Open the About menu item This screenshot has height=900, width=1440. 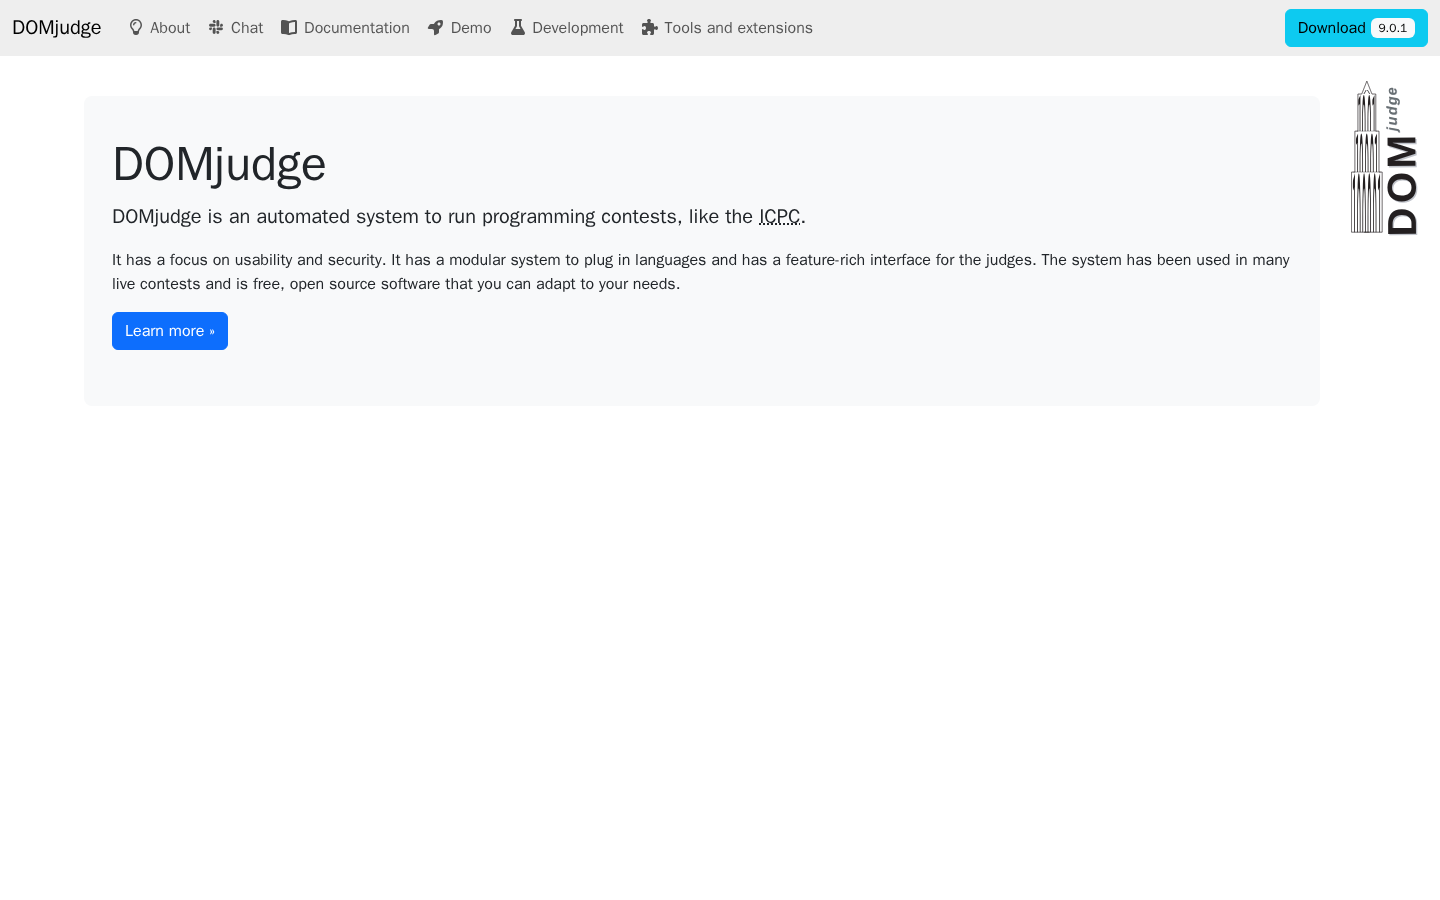(x=159, y=28)
